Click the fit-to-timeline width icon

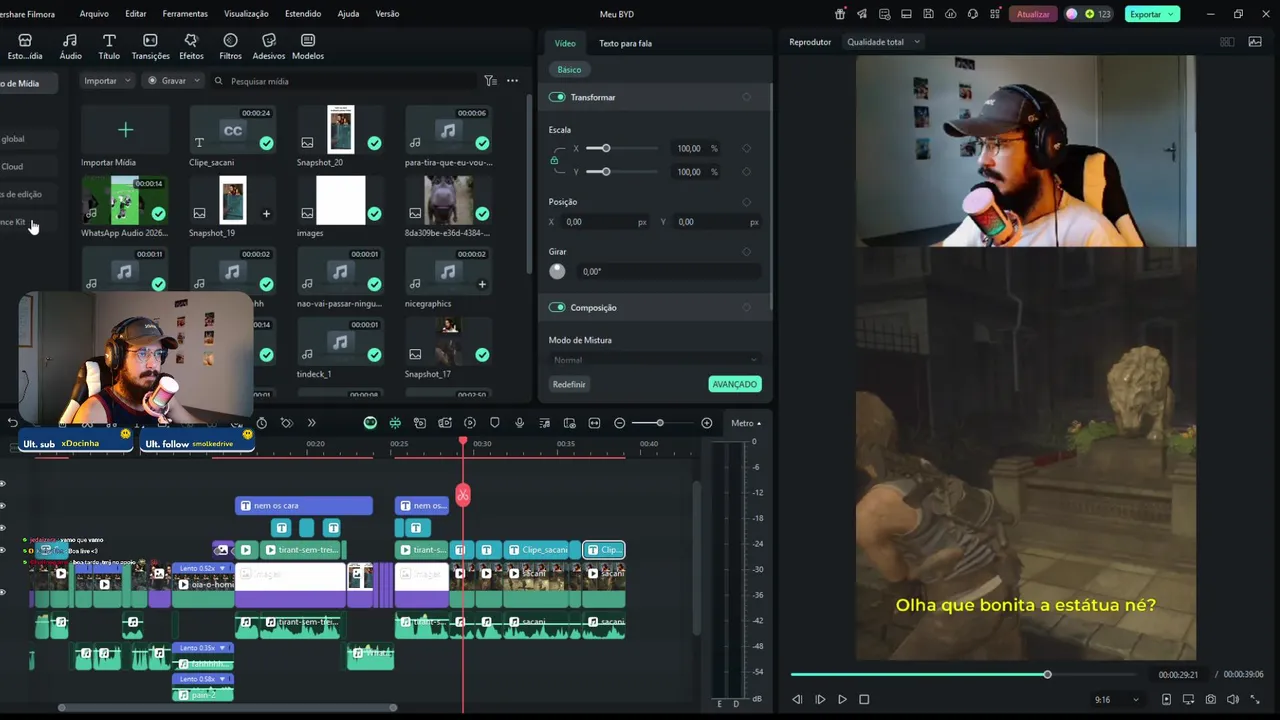click(x=594, y=423)
